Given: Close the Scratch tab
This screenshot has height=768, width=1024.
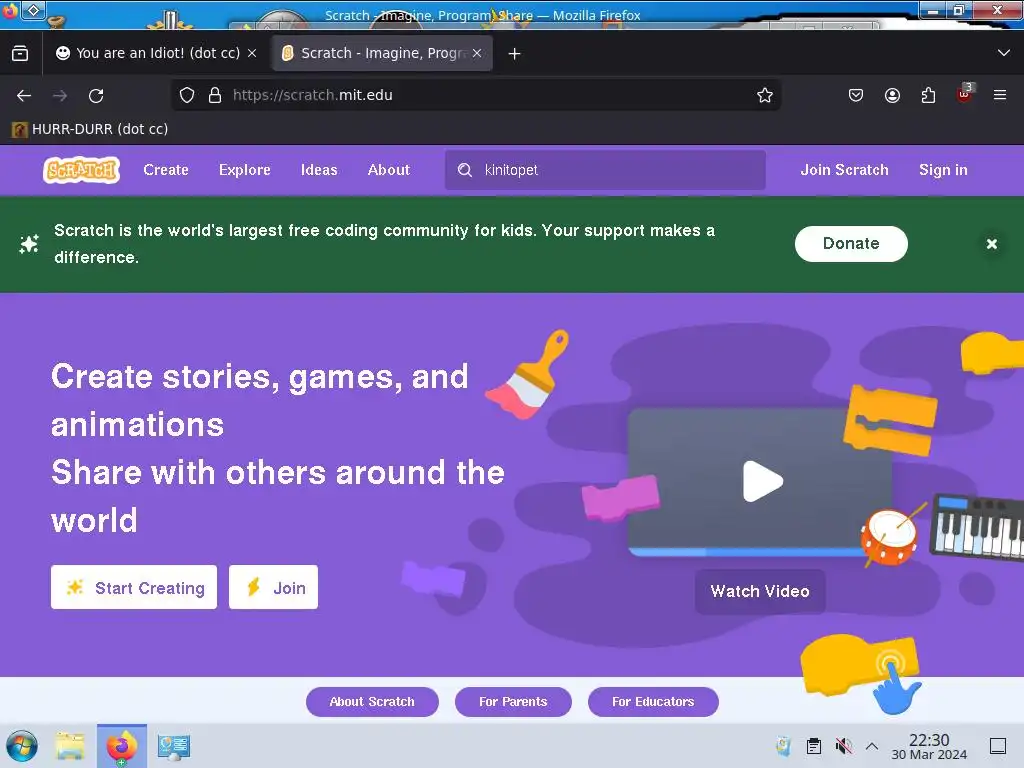Looking at the screenshot, I should tap(477, 54).
